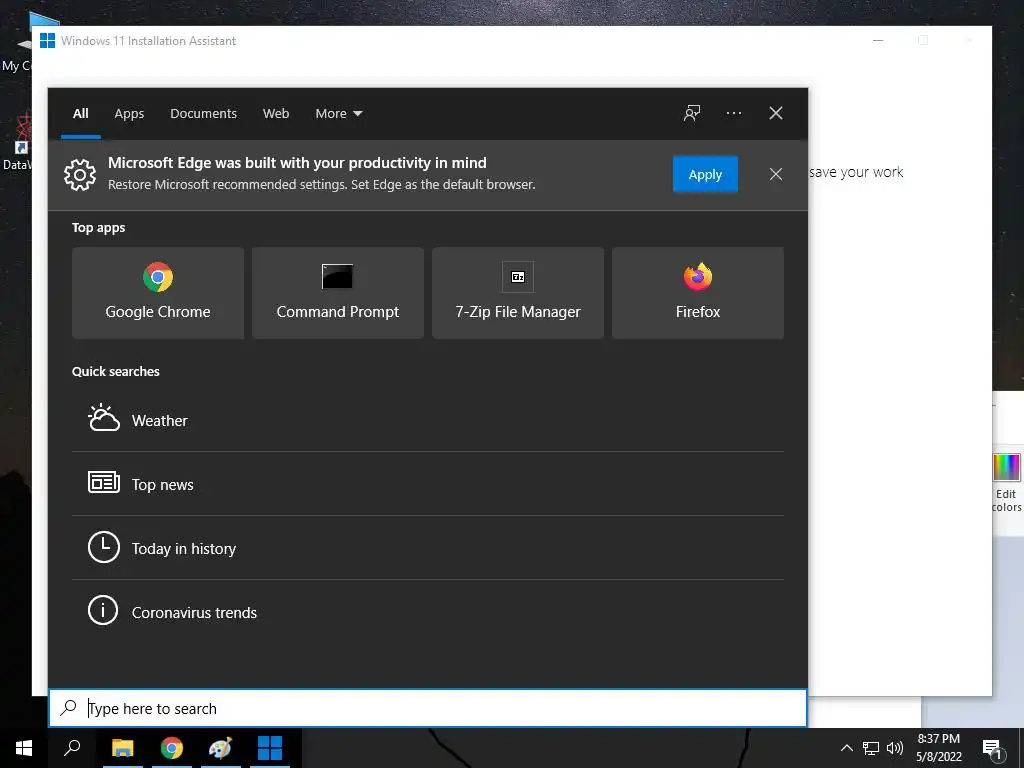Screen dimensions: 1024x768
Task: Show hidden system tray icons
Action: [x=846, y=748]
